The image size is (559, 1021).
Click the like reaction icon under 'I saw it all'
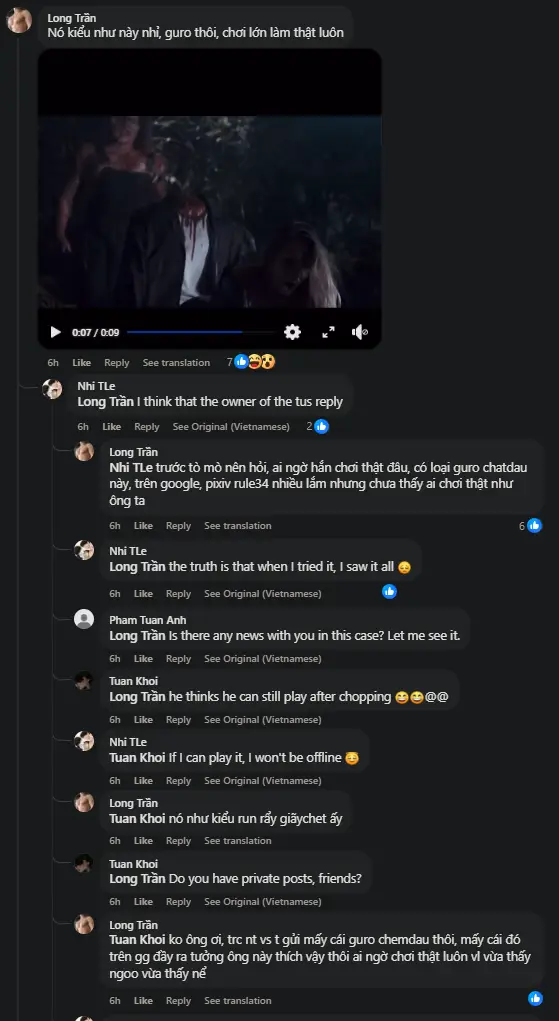[x=390, y=591]
